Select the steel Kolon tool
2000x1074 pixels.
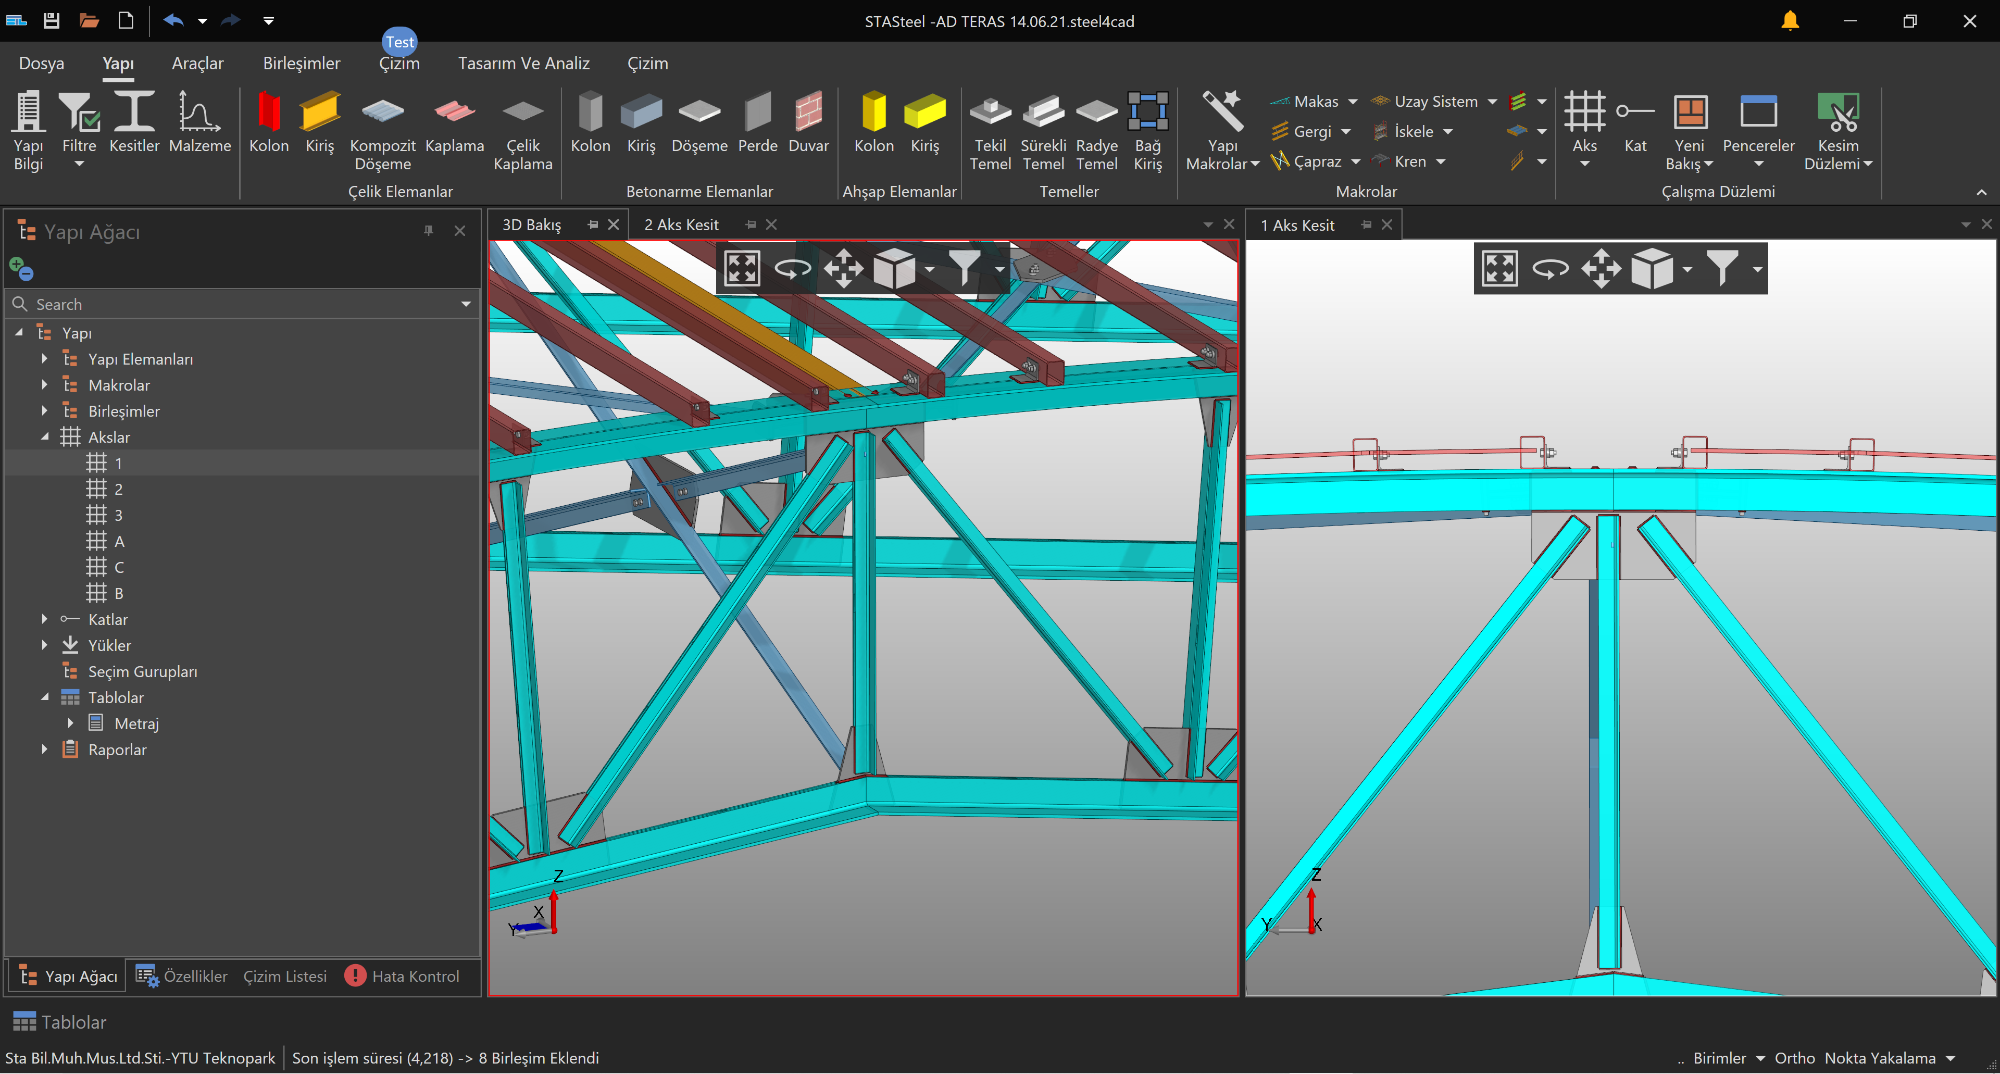tap(268, 122)
